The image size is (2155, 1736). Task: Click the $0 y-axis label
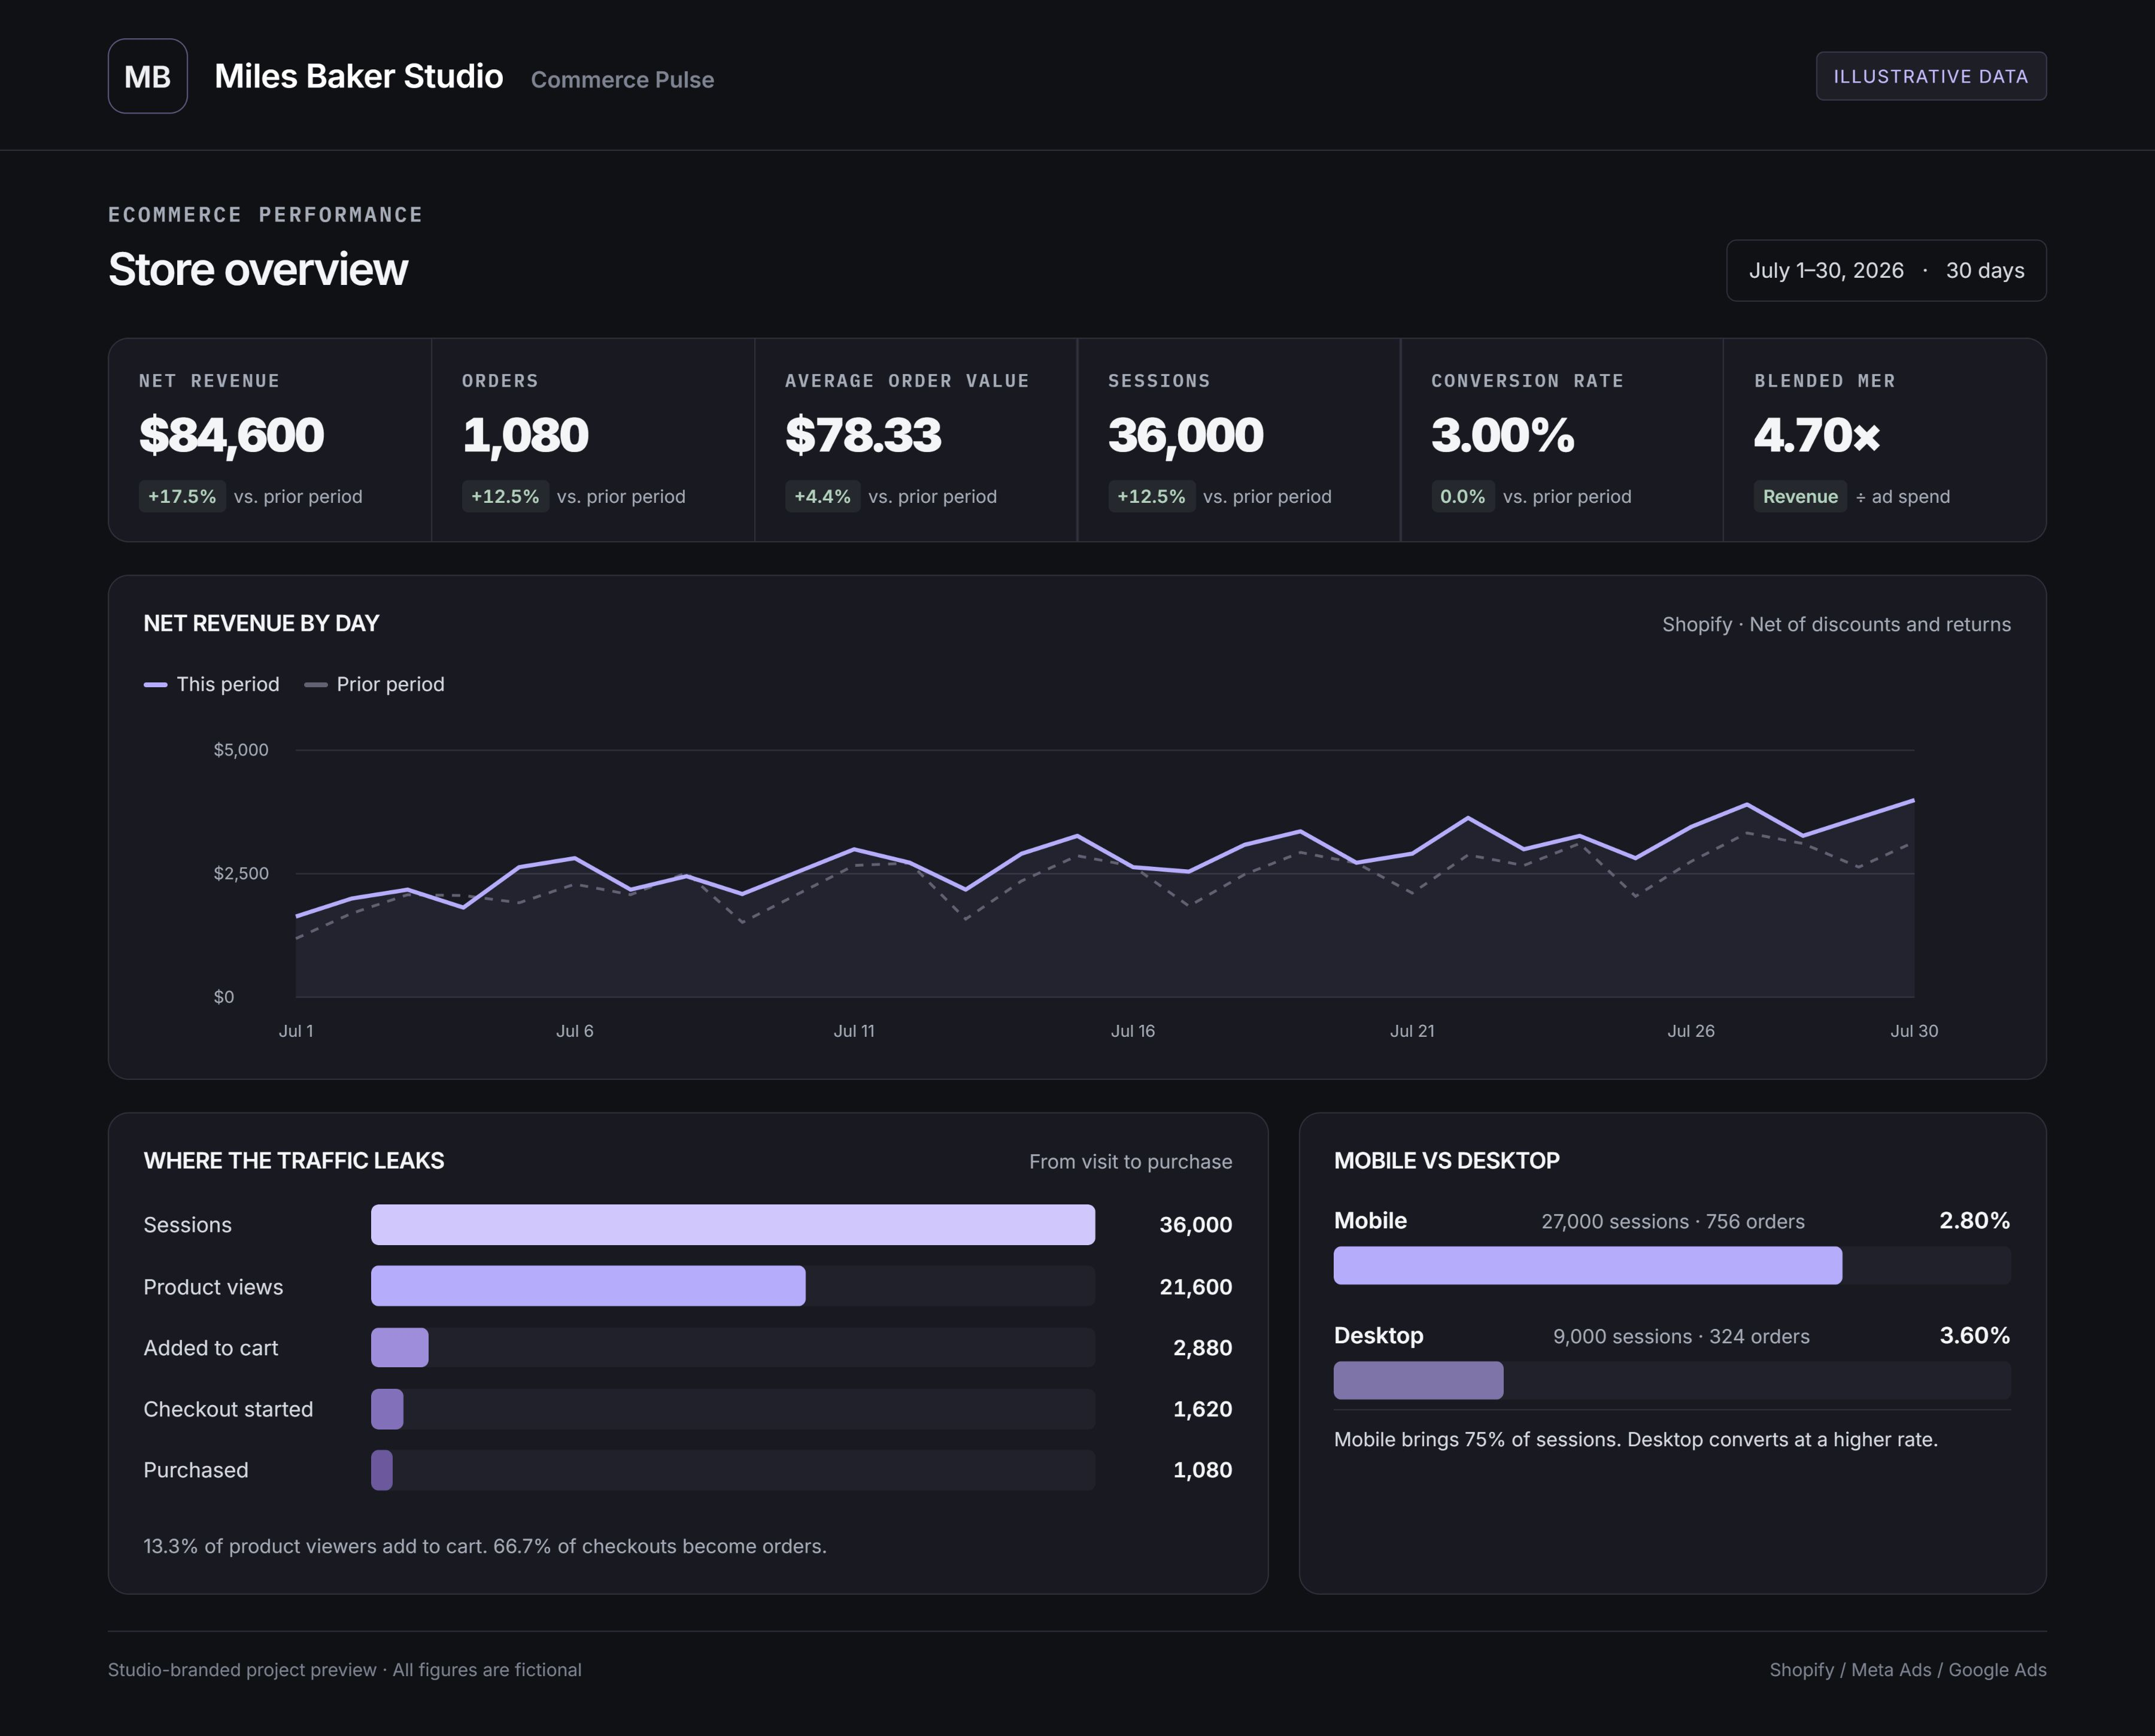click(x=224, y=997)
